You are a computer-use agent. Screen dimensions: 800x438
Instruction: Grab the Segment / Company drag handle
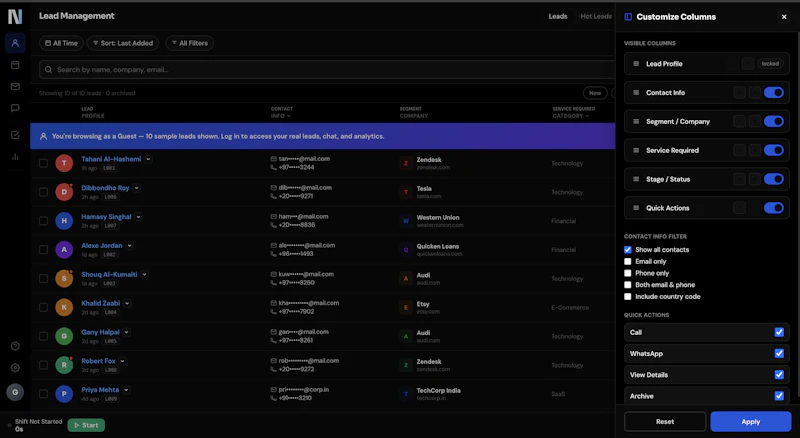click(636, 121)
